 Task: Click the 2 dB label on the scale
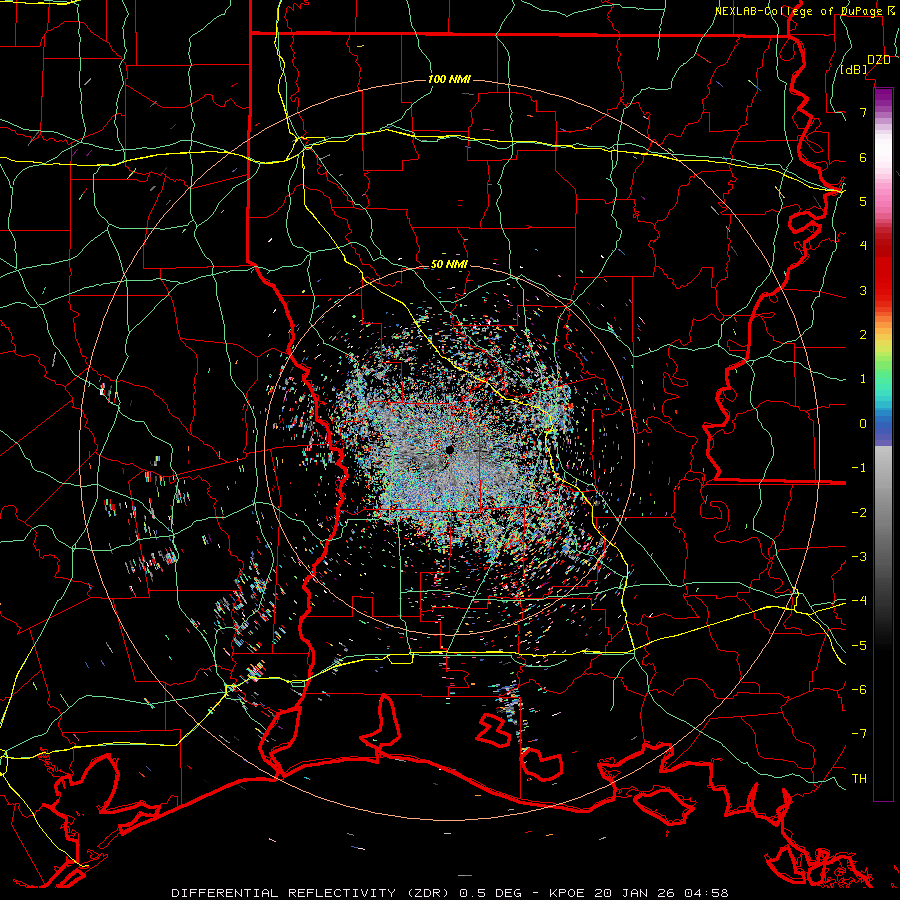point(863,335)
